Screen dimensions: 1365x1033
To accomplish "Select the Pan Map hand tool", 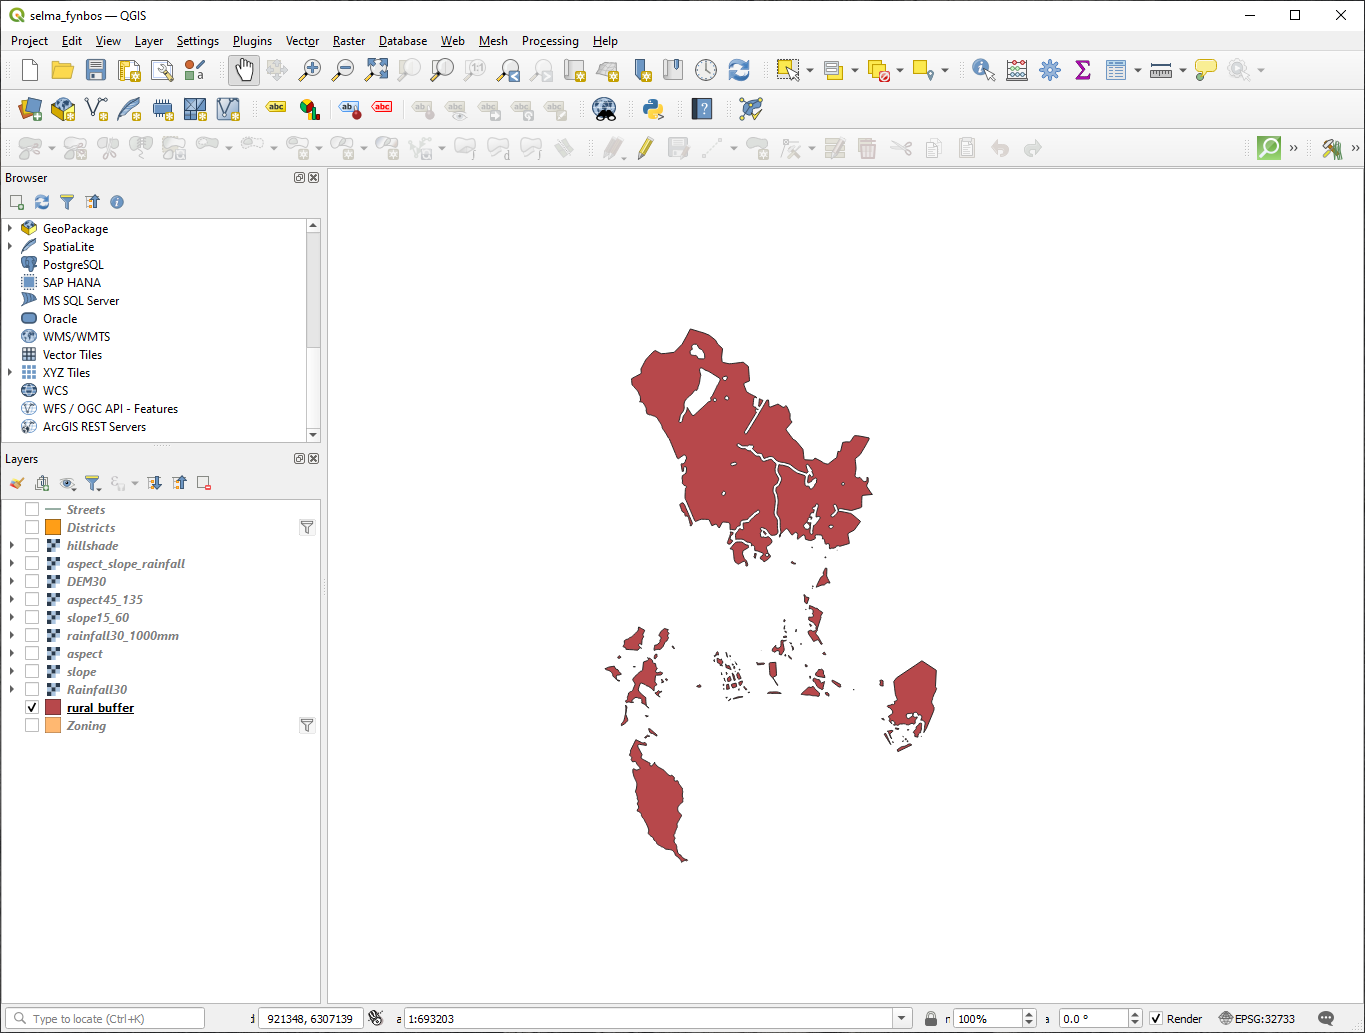I will pyautogui.click(x=244, y=70).
